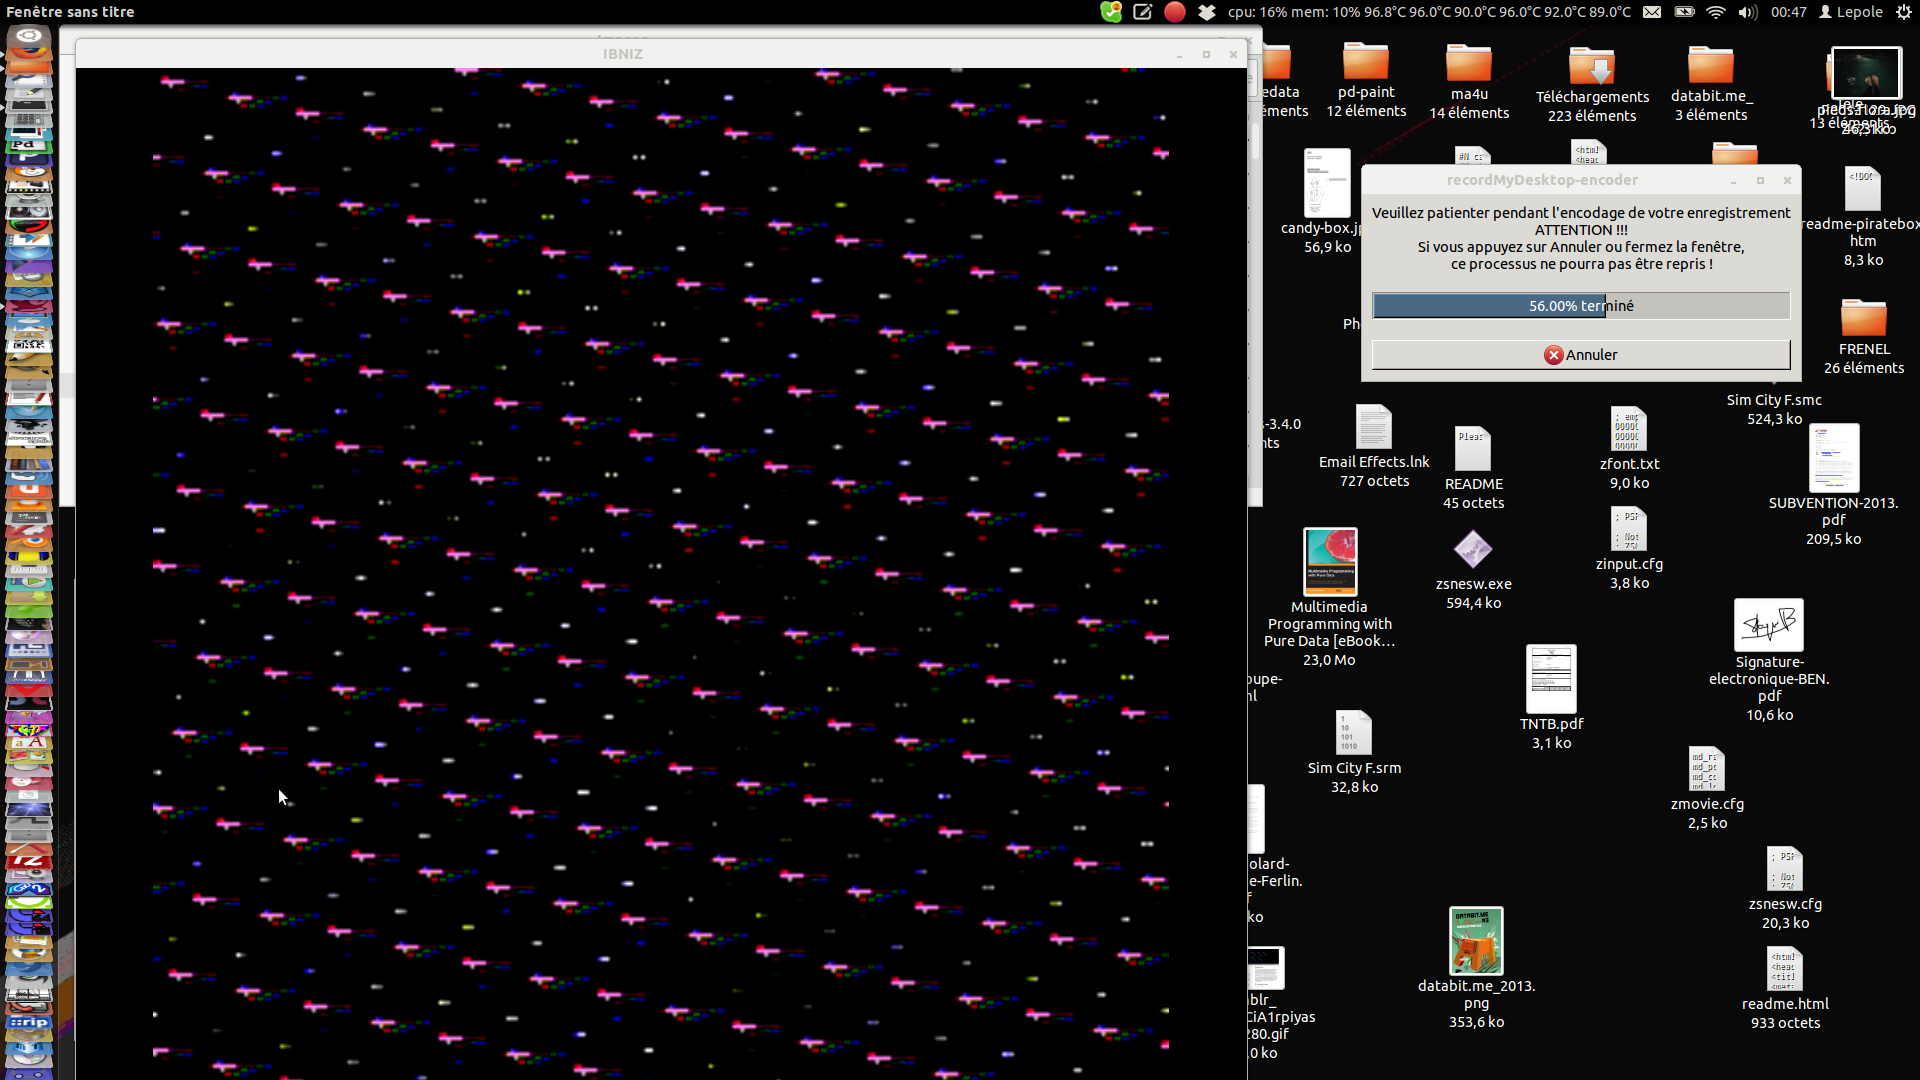
Task: Open the Wi-Fi network indicator
Action: [x=1716, y=12]
